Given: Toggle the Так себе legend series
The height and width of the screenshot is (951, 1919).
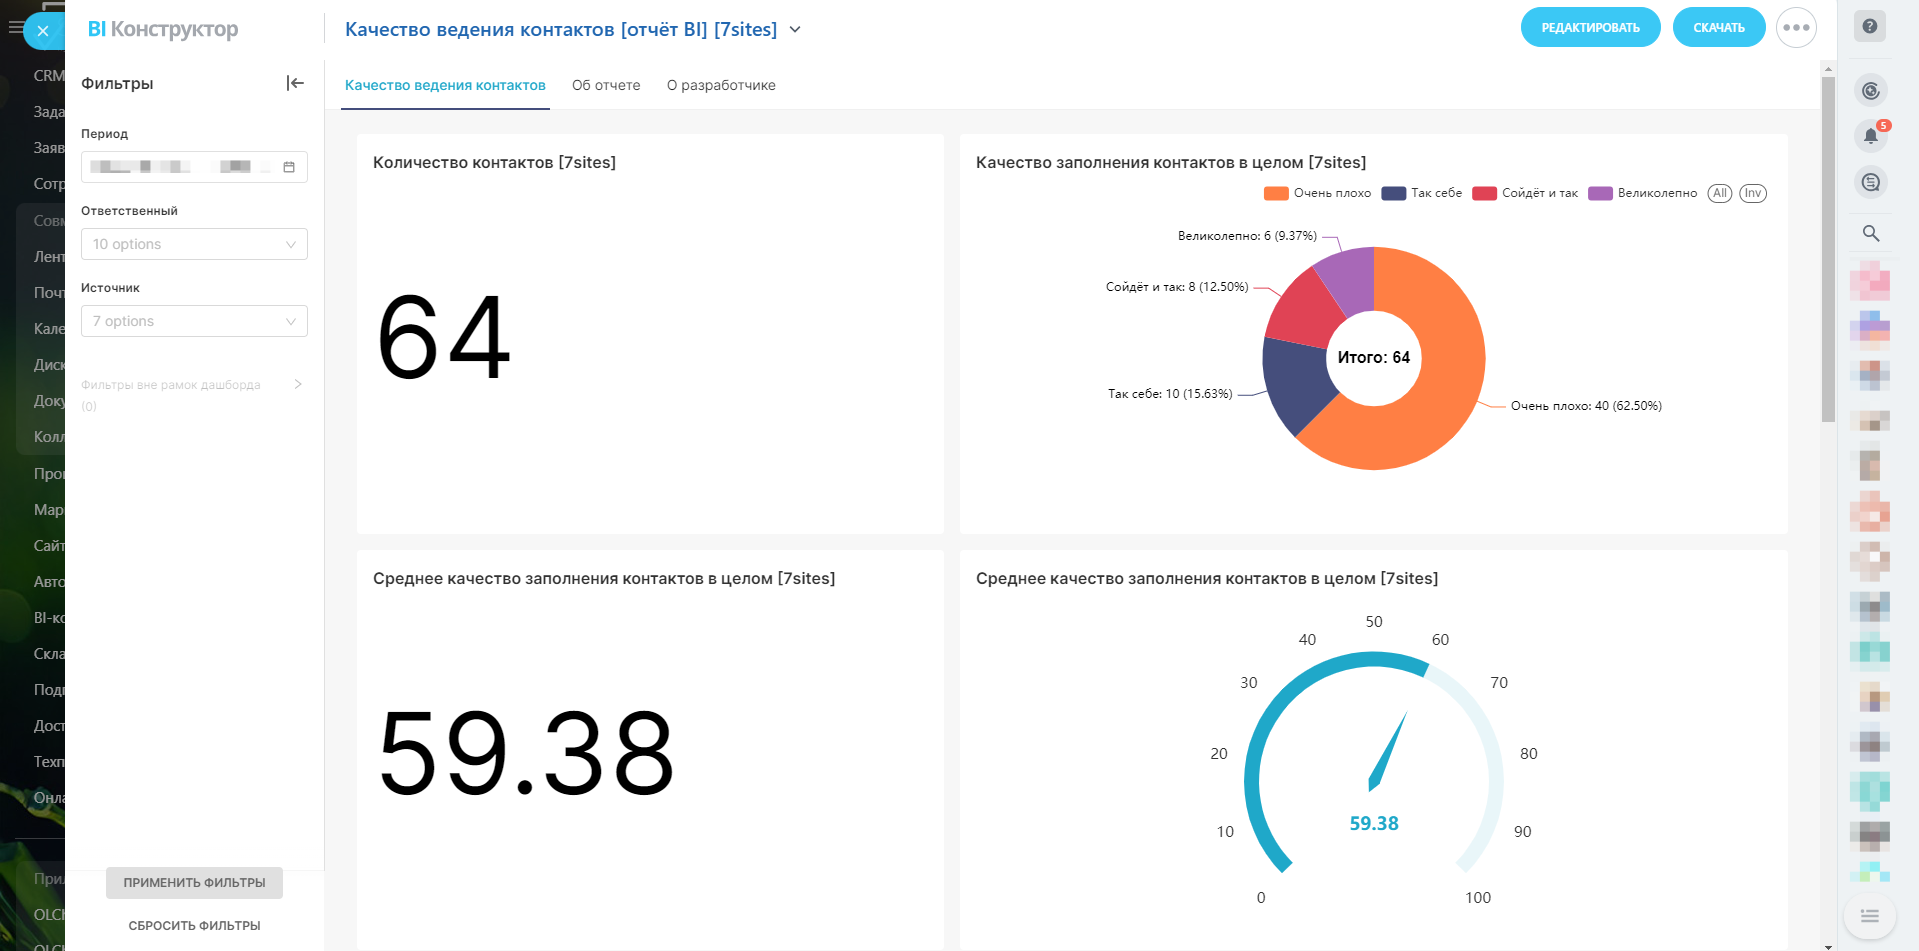Looking at the screenshot, I should [x=1421, y=193].
